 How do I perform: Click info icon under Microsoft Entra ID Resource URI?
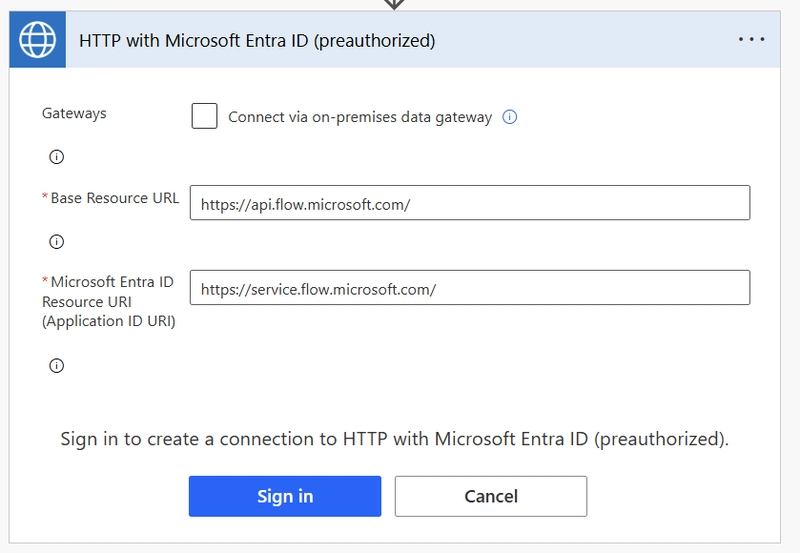57,365
